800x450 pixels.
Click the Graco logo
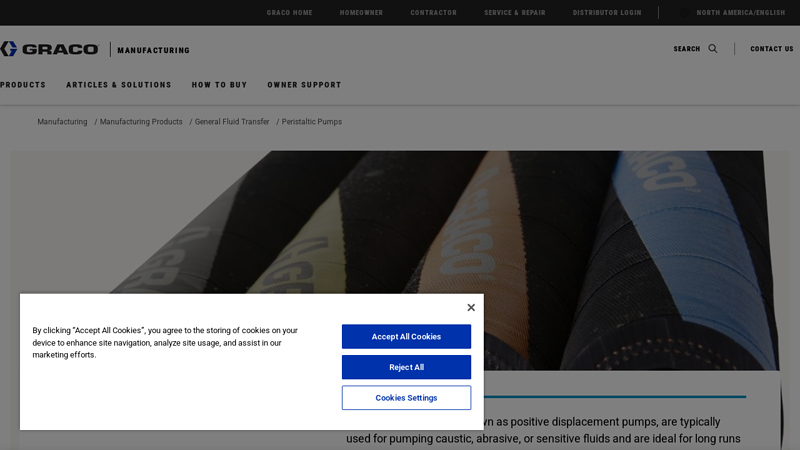coord(49,49)
